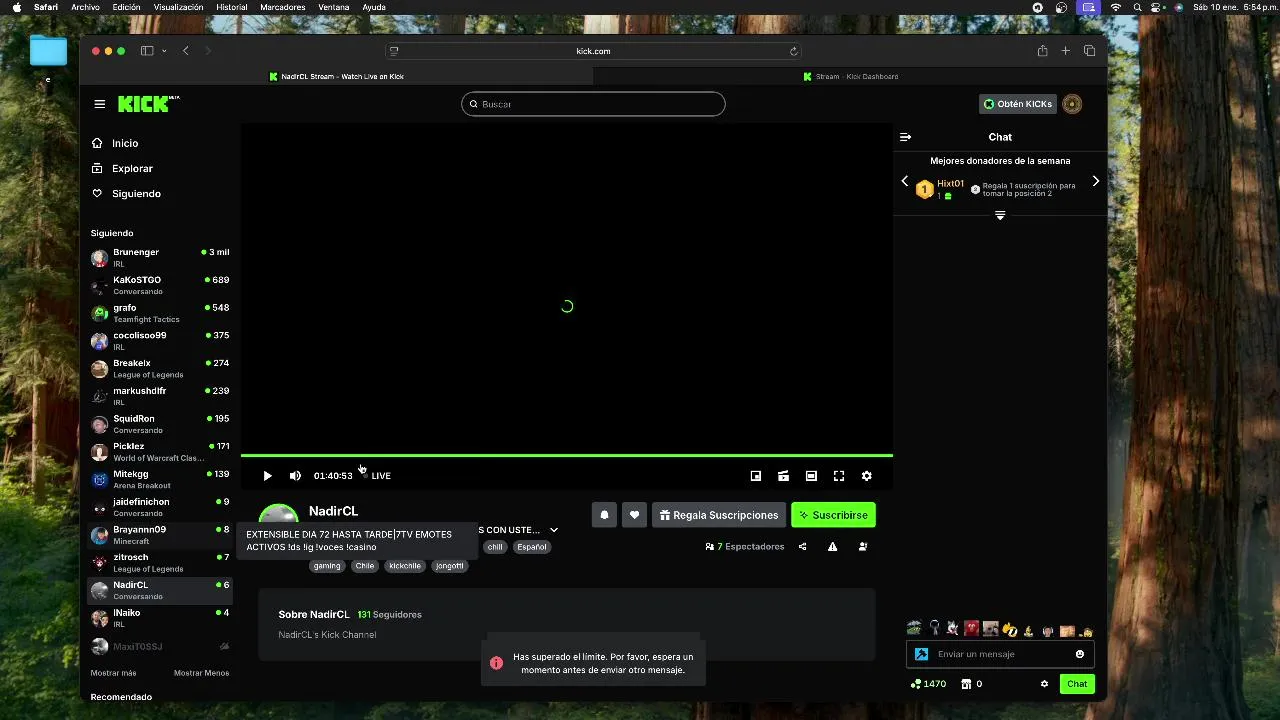The width and height of the screenshot is (1280, 720).
Task: Toggle the Safari sidebar
Action: (147, 51)
